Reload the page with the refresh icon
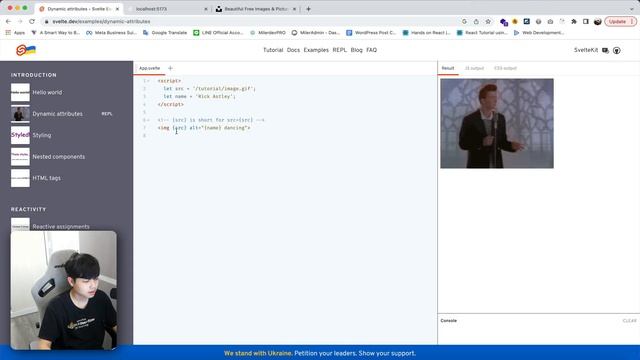This screenshot has width=640, height=360. 32,21
